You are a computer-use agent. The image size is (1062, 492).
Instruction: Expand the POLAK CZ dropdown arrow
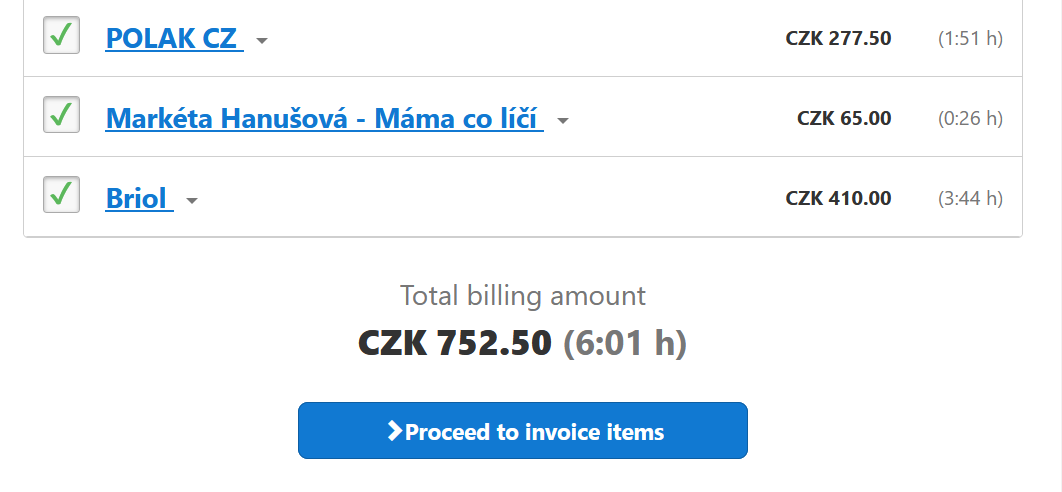coord(262,41)
